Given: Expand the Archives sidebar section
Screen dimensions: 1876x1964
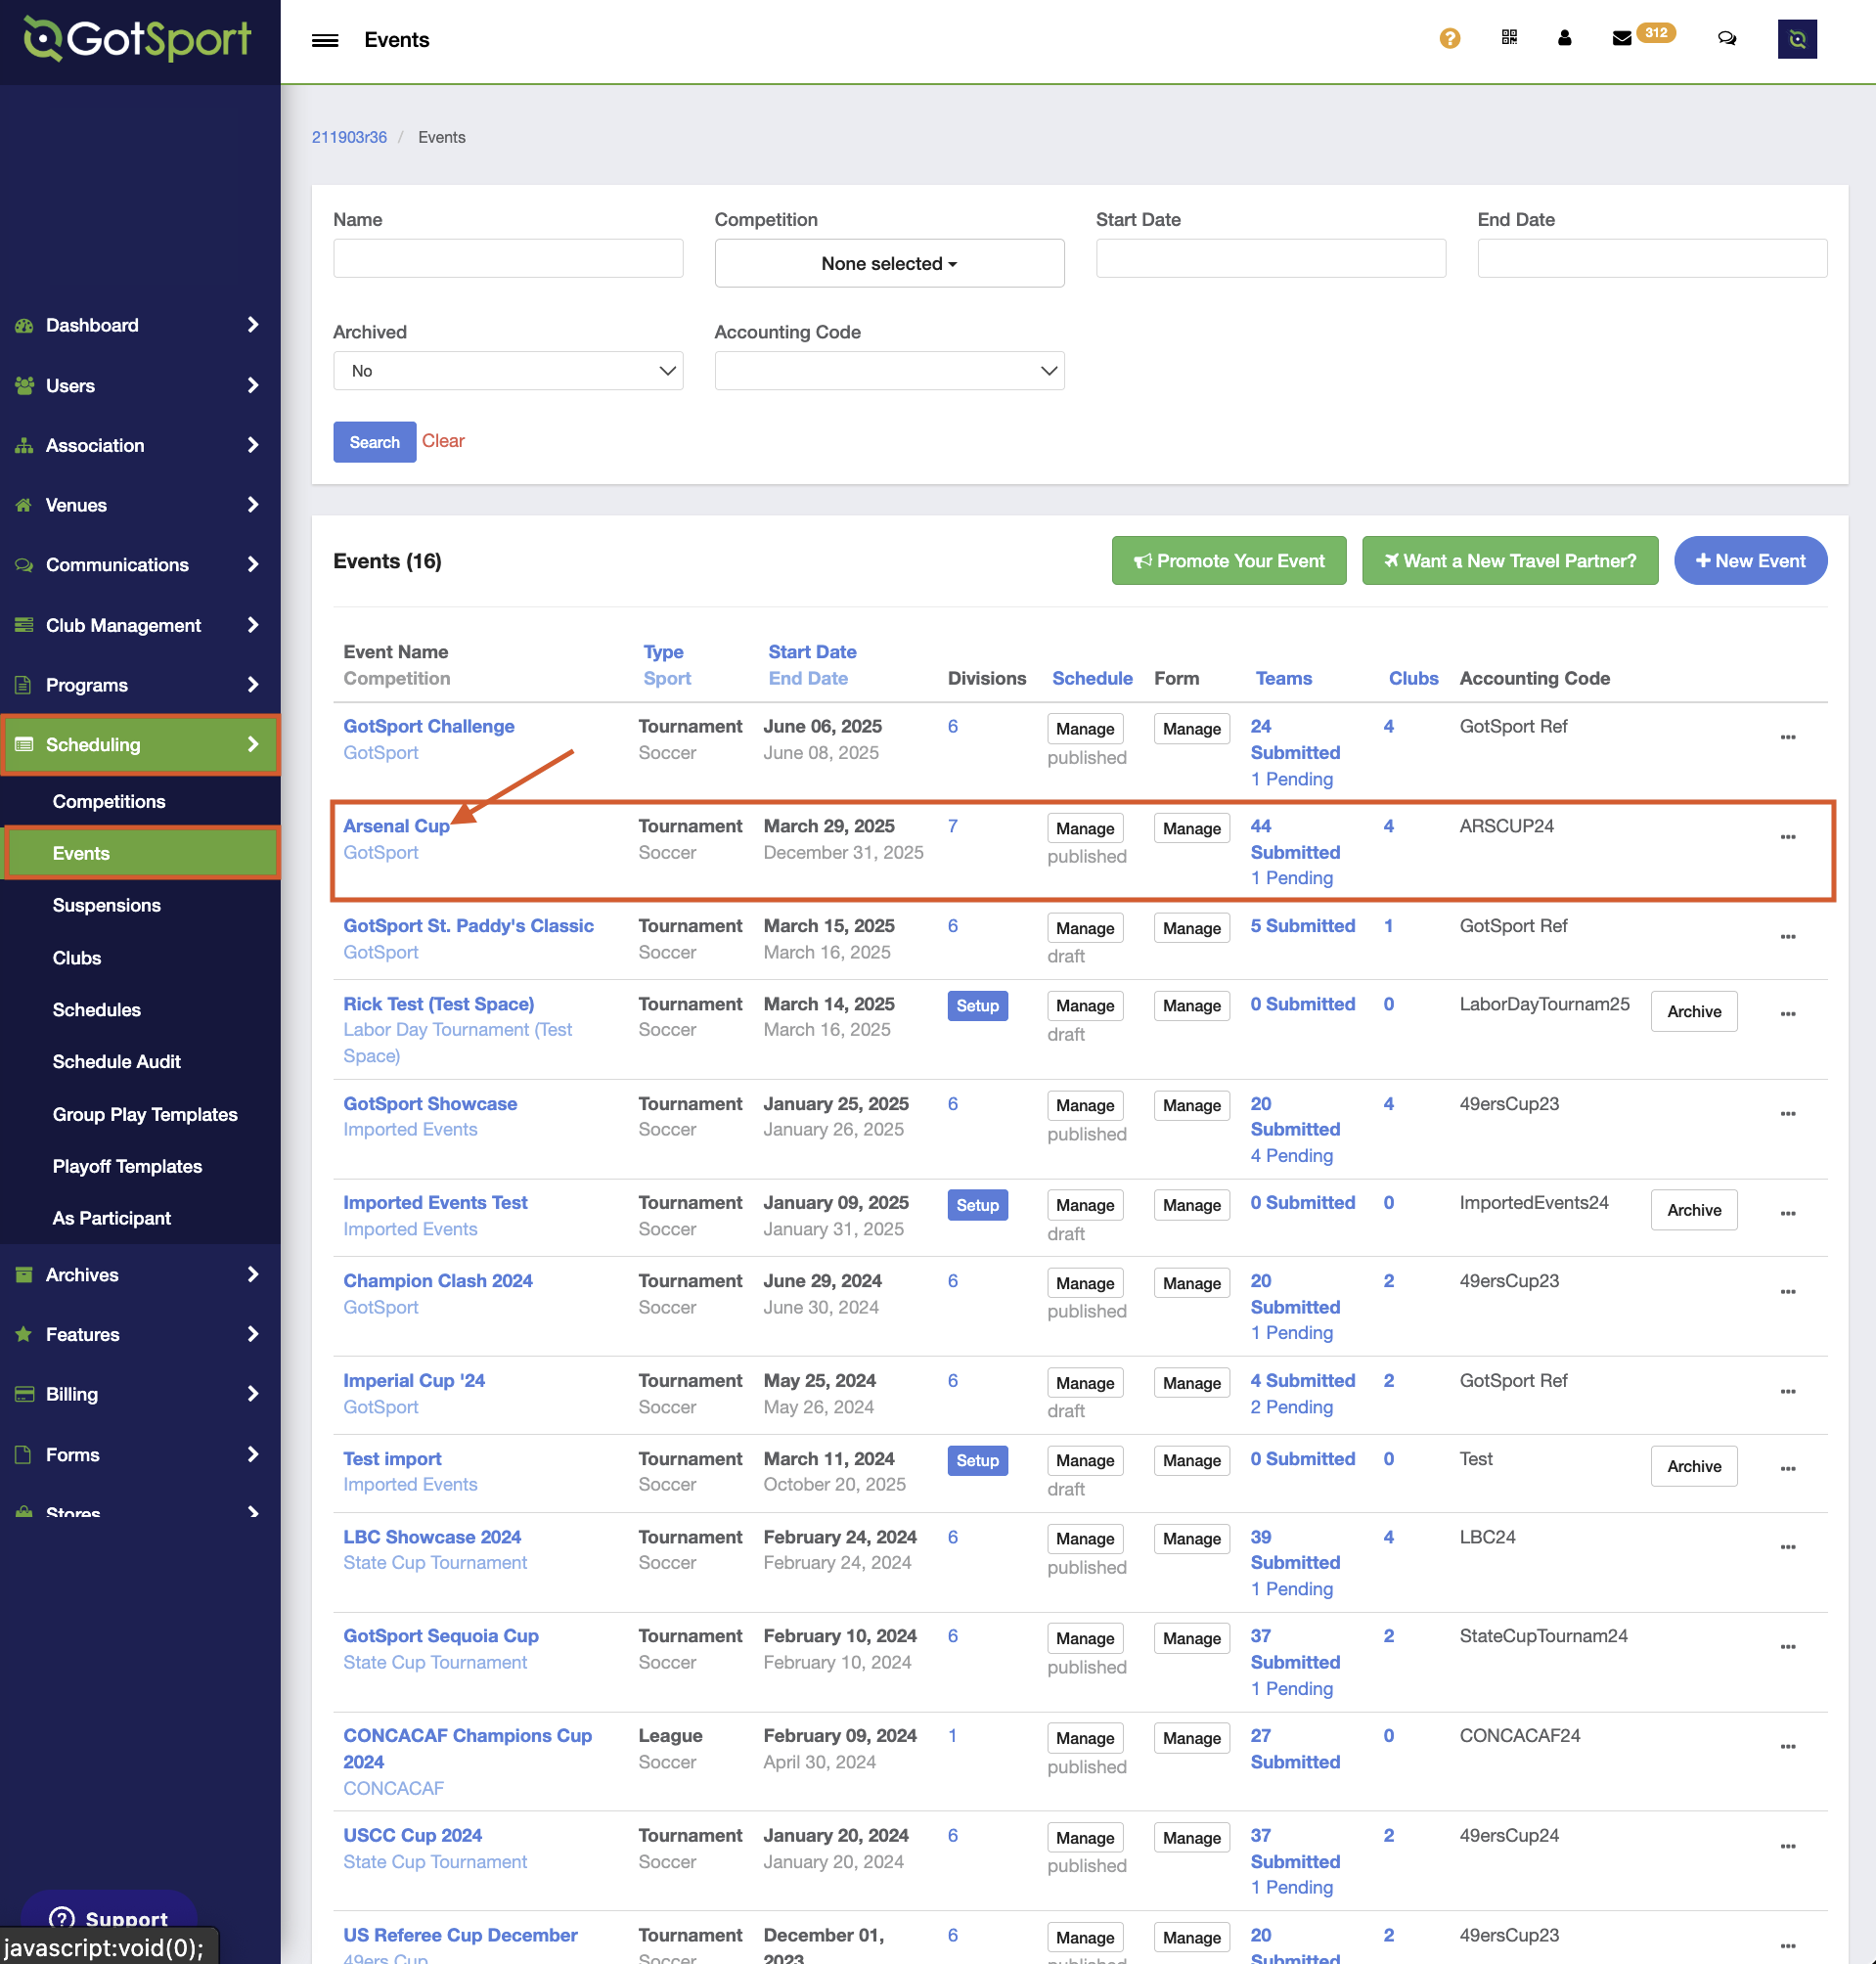Looking at the screenshot, I should click(x=140, y=1275).
